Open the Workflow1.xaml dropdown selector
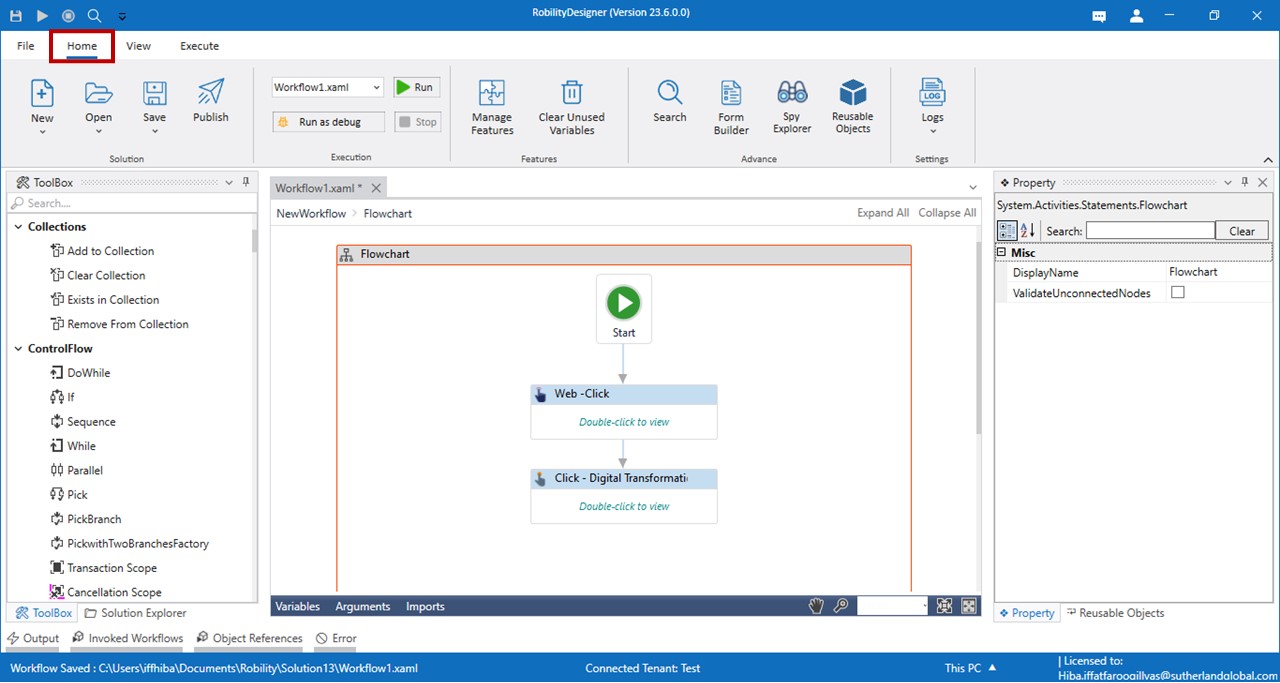 coord(376,88)
